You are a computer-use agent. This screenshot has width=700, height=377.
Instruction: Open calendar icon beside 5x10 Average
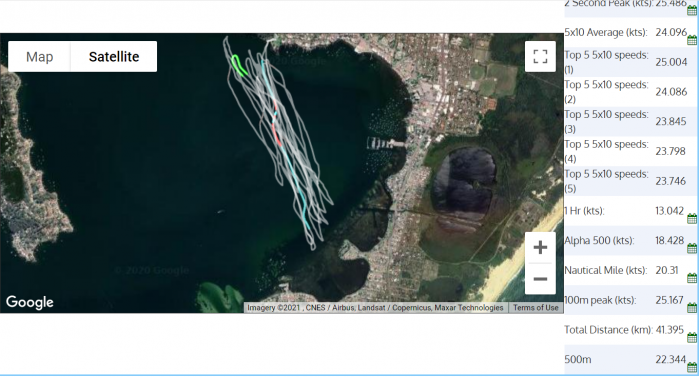coord(692,41)
